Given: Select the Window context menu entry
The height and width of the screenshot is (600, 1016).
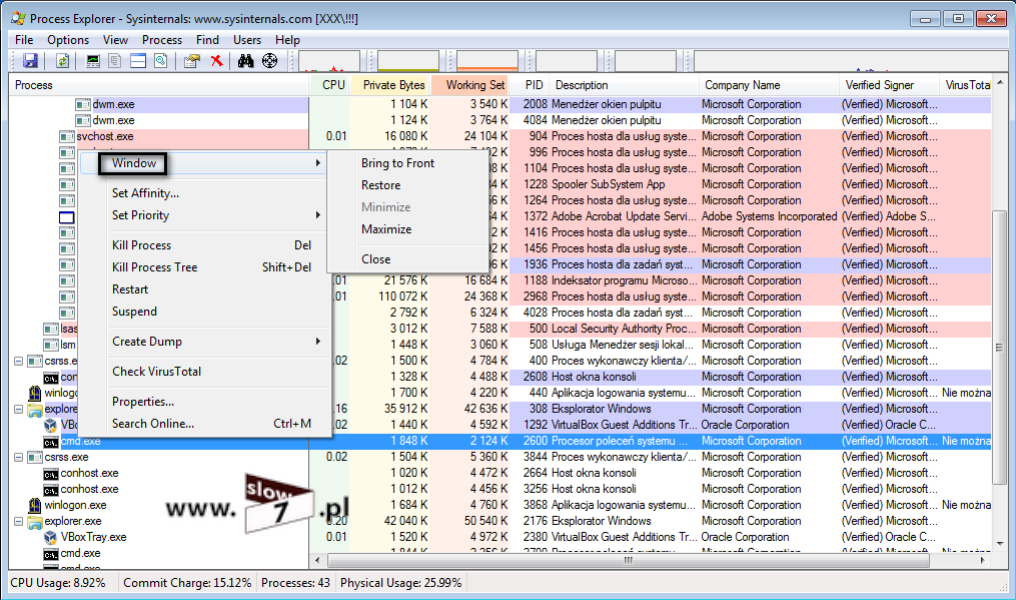Looking at the screenshot, I should coord(204,163).
